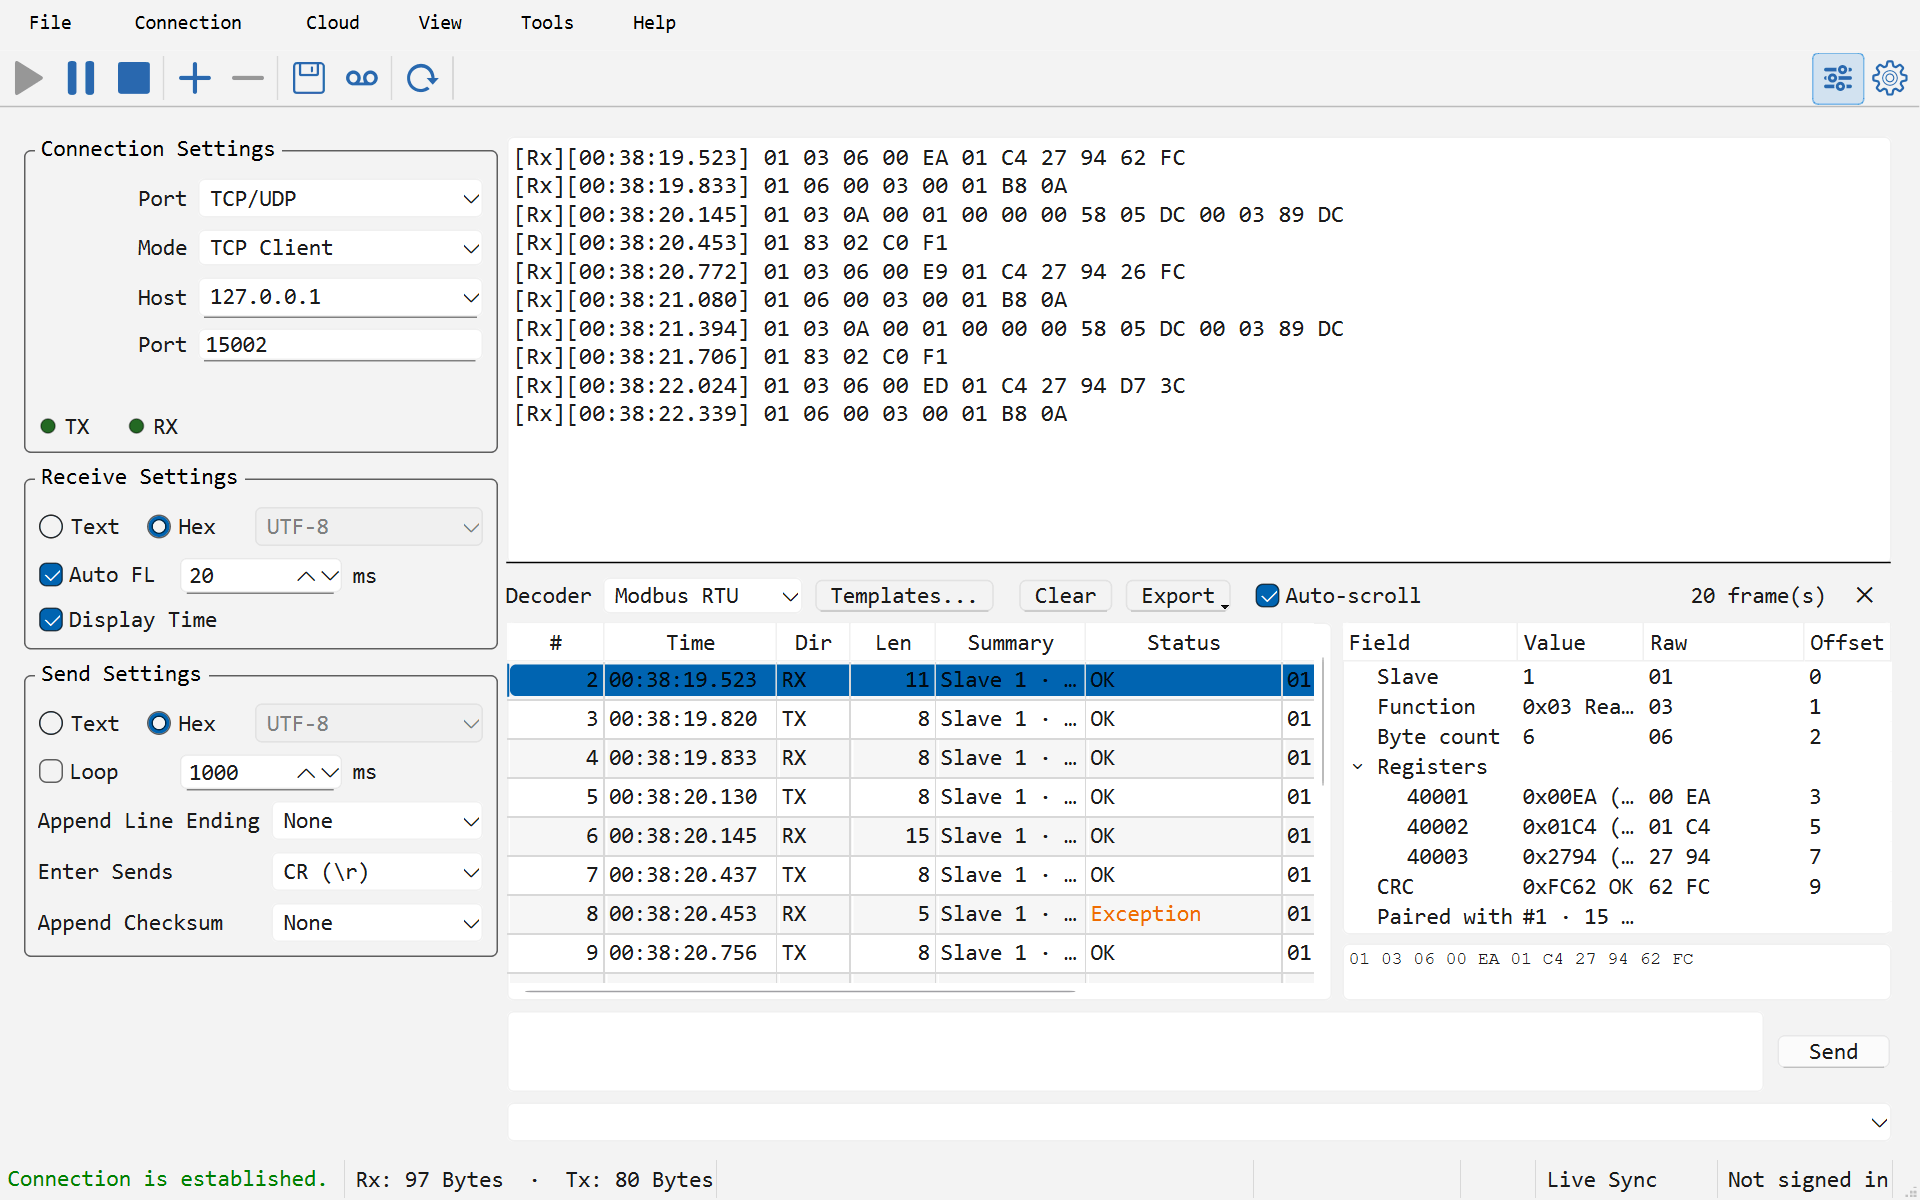Image resolution: width=1920 pixels, height=1200 pixels.
Task: Click the Play/Start connection icon
Action: (29, 78)
